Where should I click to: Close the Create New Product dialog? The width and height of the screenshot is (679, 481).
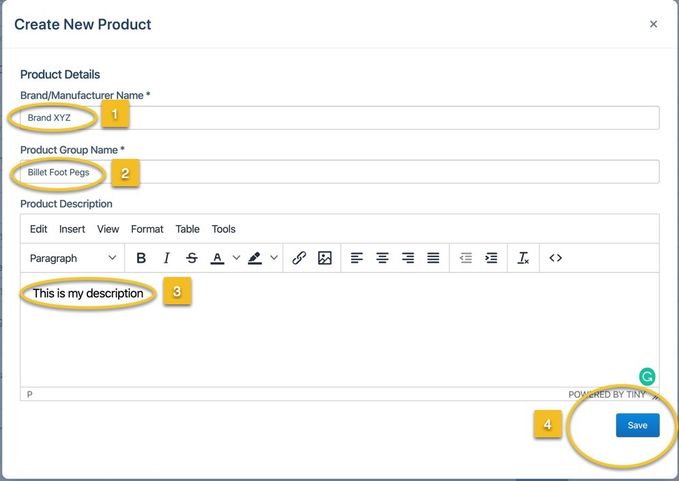pos(653,24)
